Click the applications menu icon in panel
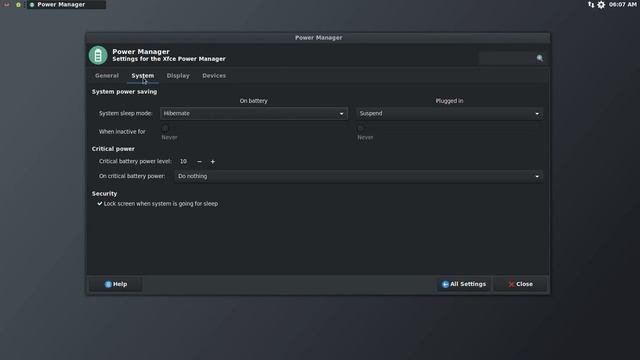Image resolution: width=640 pixels, height=360 pixels. (x=7, y=4)
